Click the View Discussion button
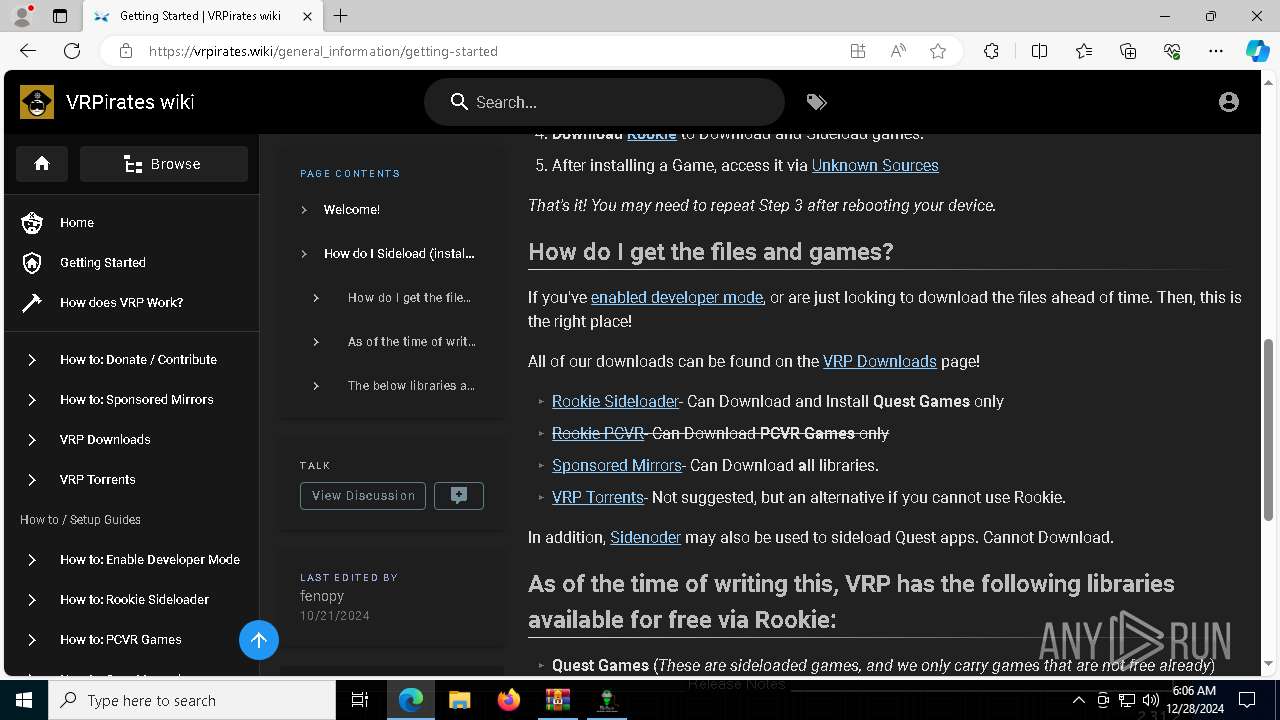 pos(363,496)
